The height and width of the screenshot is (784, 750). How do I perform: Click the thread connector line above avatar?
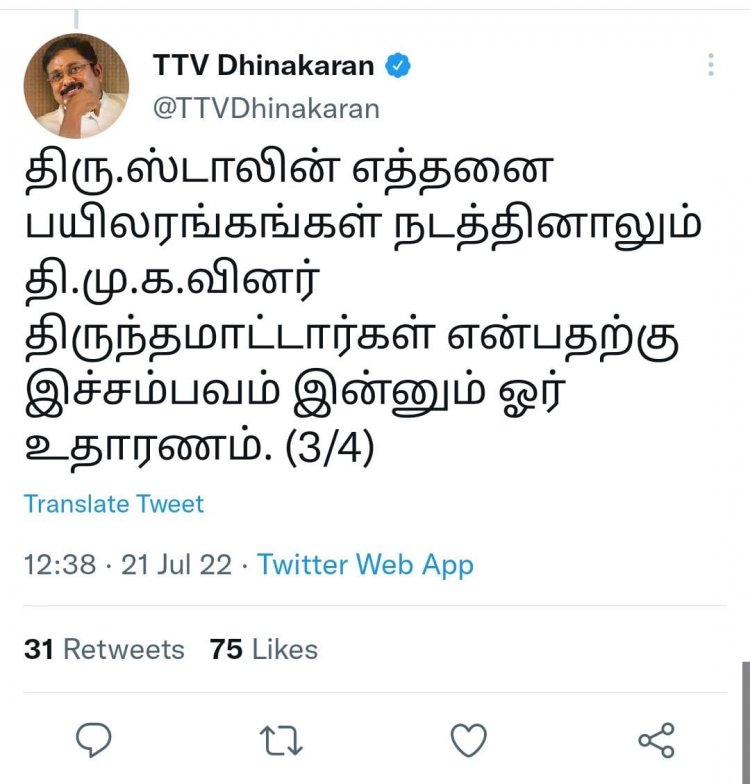click(x=76, y=18)
